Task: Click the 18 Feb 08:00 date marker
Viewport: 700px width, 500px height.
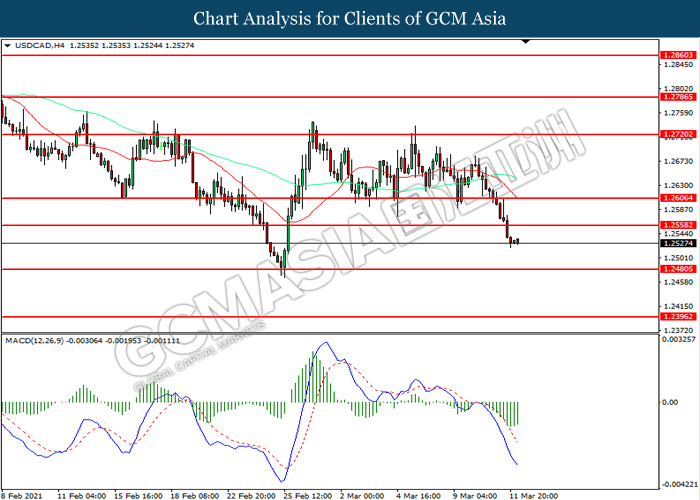Action: point(195,496)
